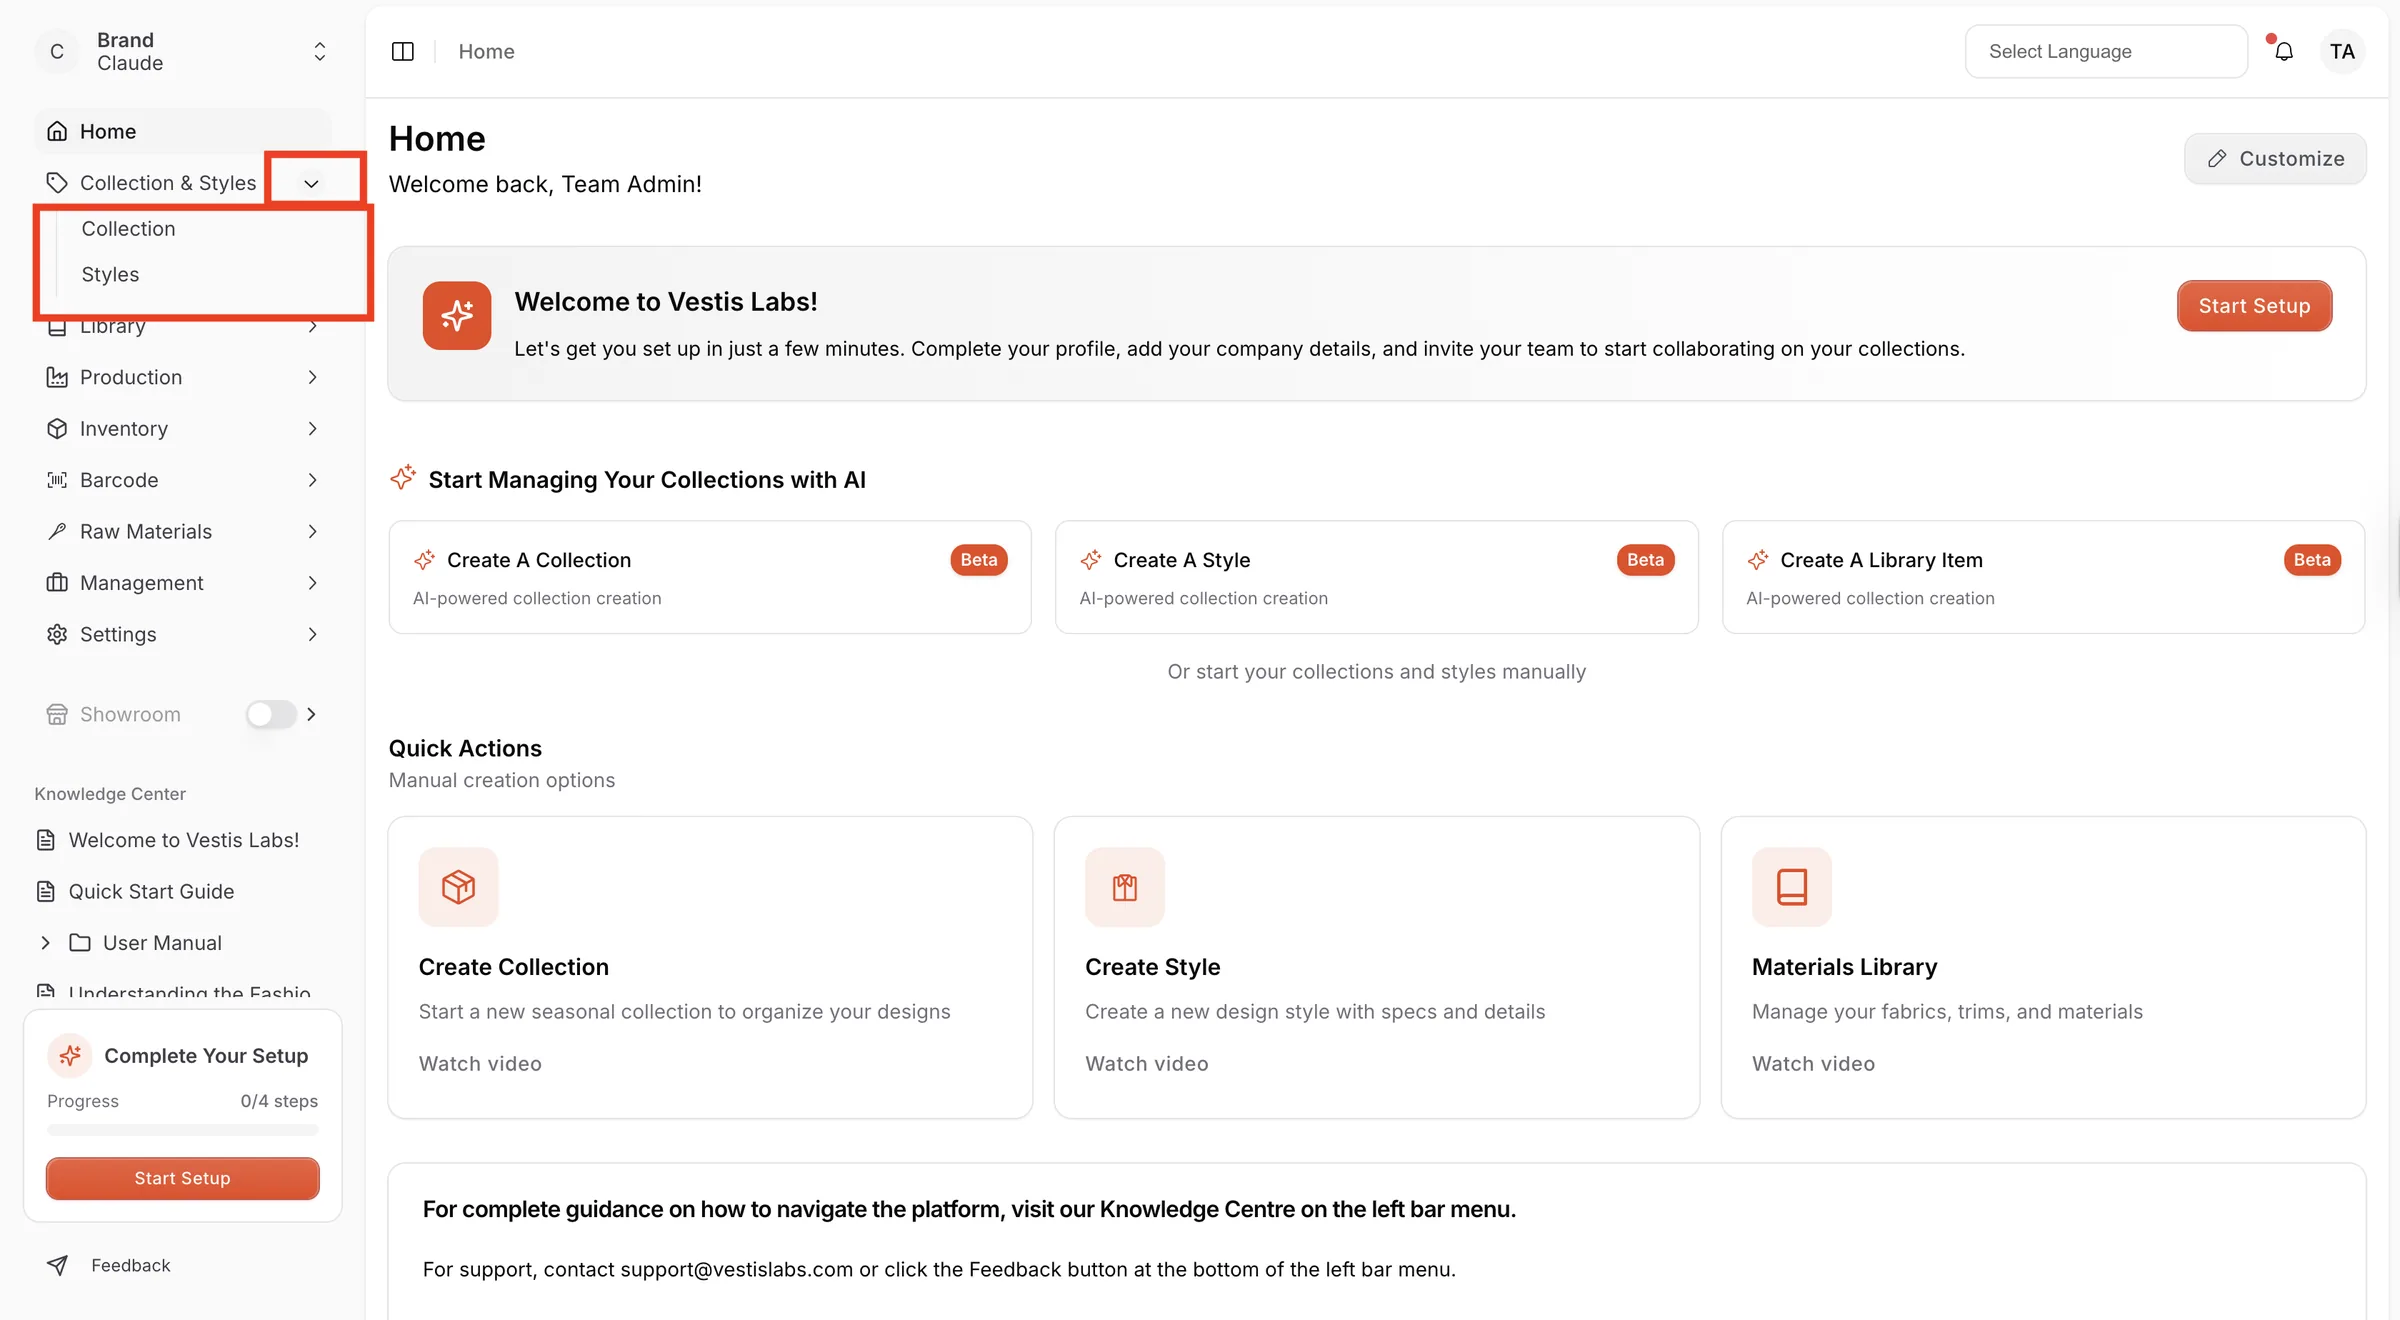Image resolution: width=2400 pixels, height=1320 pixels.
Task: Click the Raw Materials icon
Action: tap(57, 531)
